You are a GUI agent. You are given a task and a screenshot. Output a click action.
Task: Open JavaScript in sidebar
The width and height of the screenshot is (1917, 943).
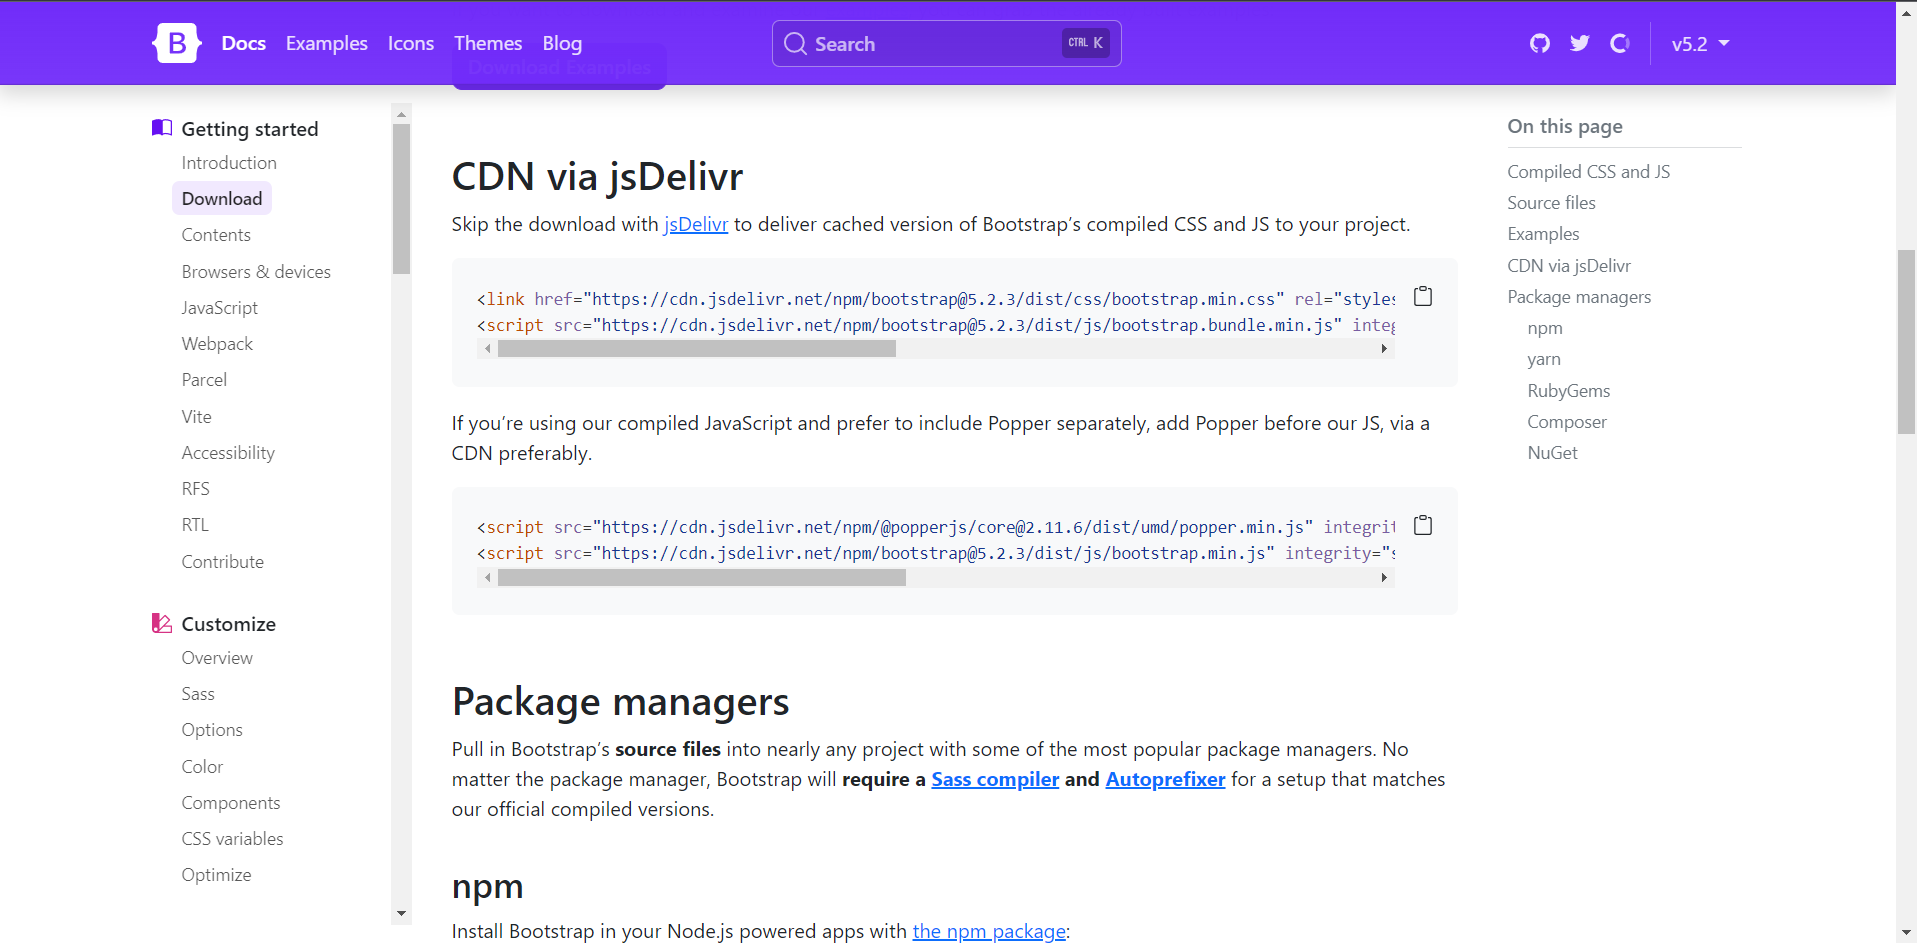click(220, 308)
